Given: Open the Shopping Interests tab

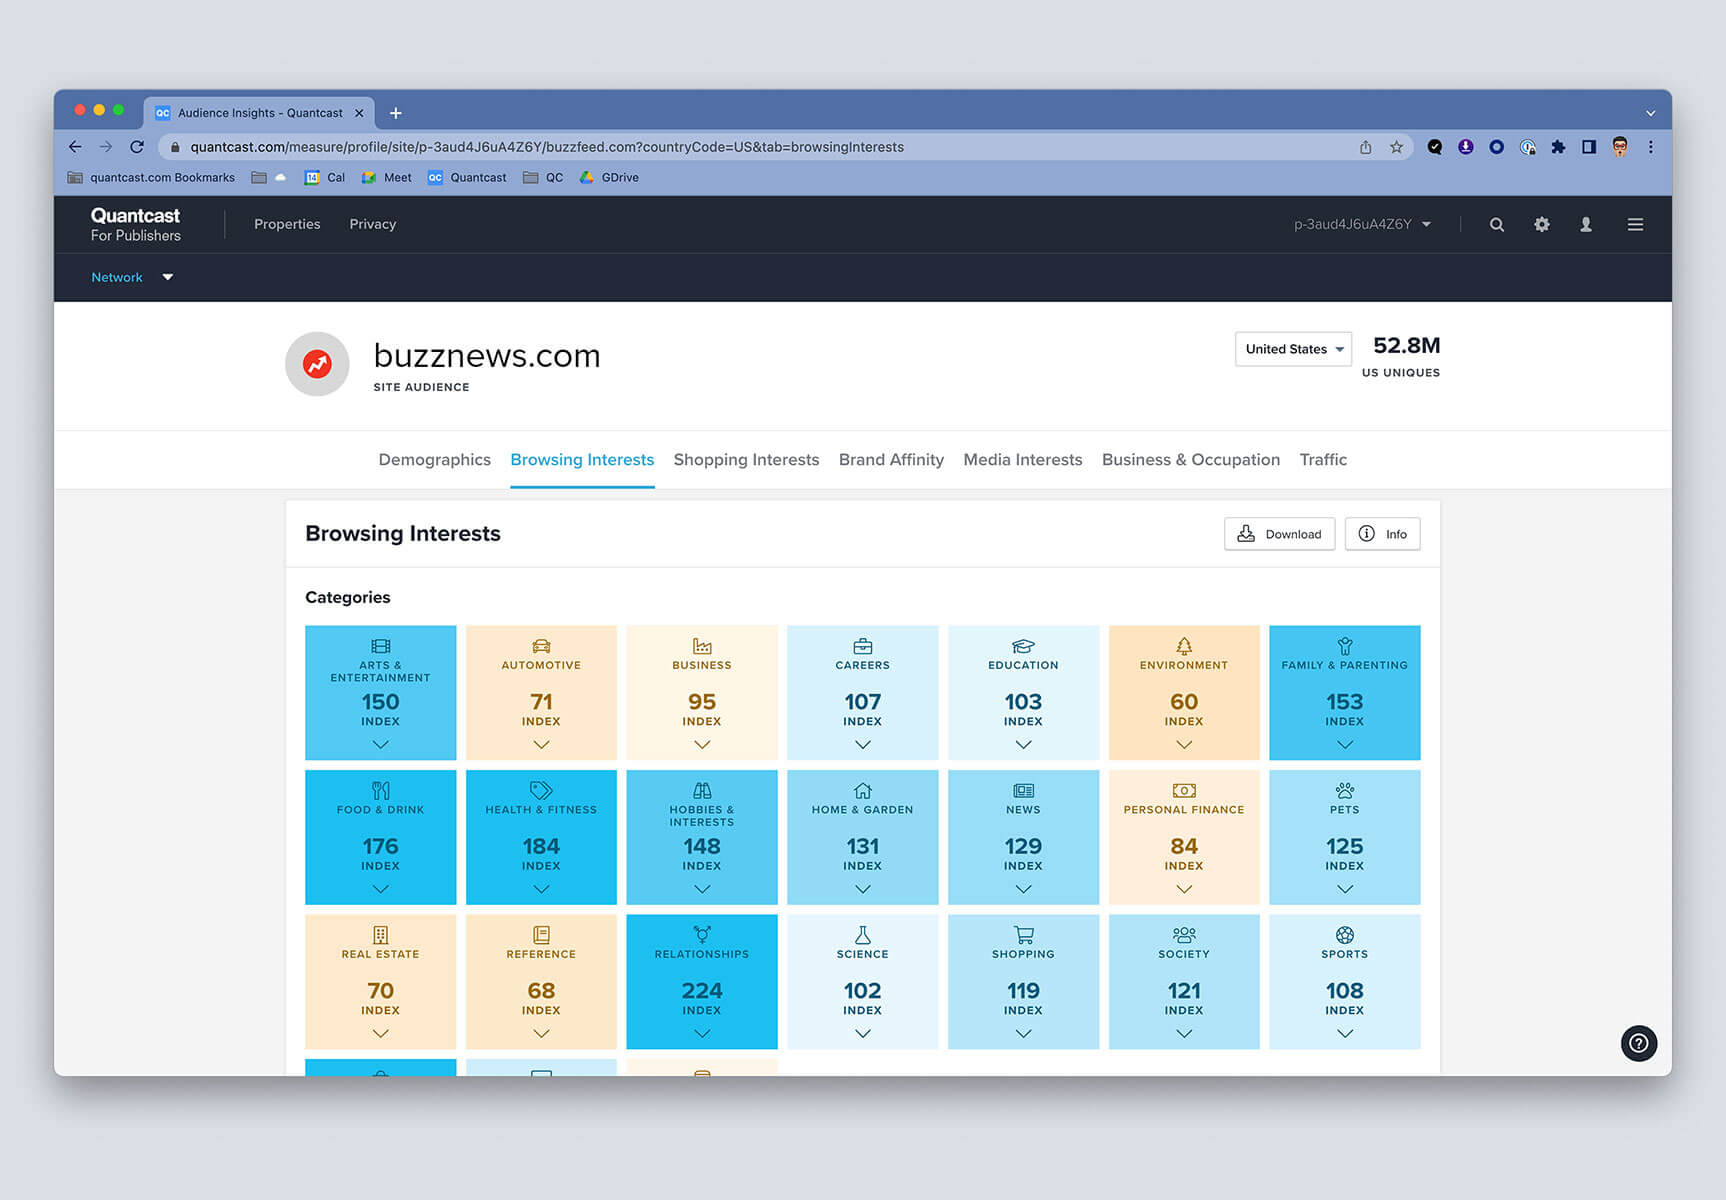Looking at the screenshot, I should pyautogui.click(x=746, y=459).
